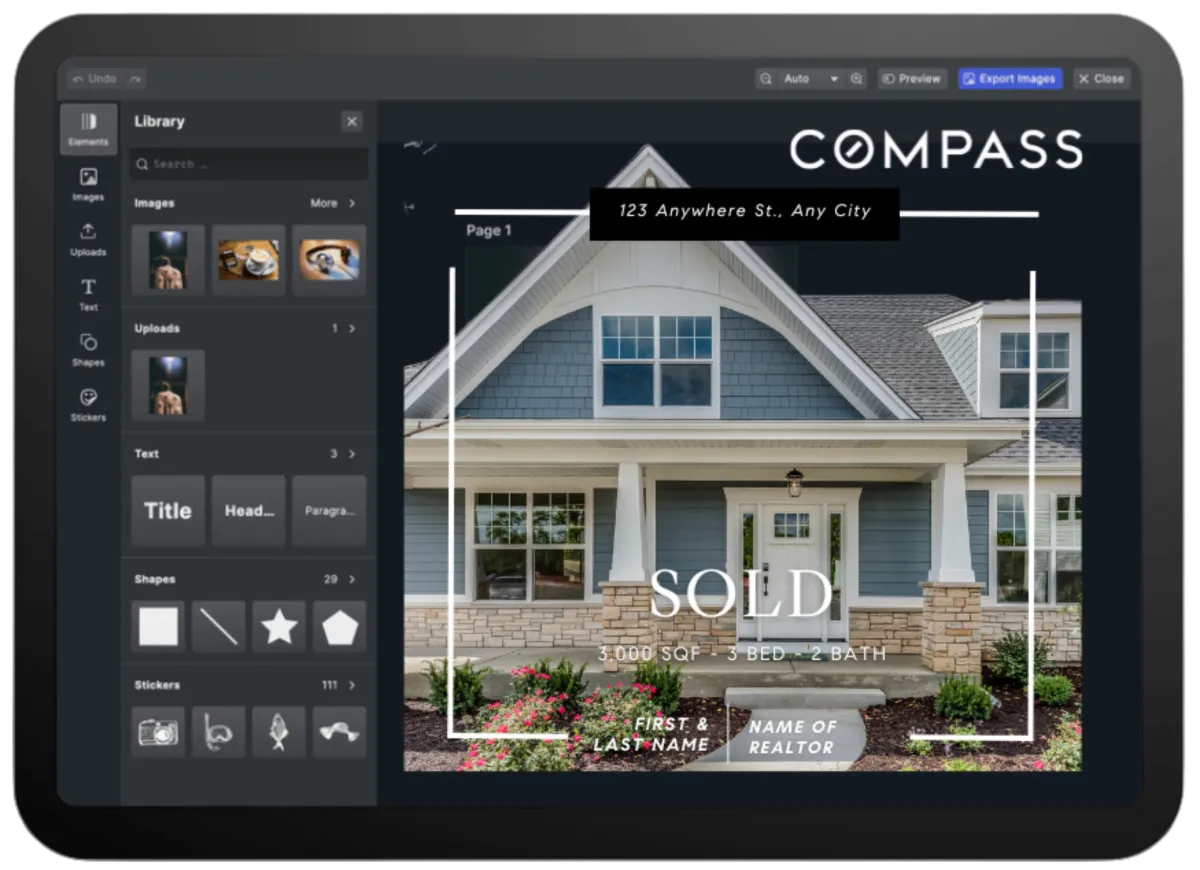Select the 'FIRST & LAST NAME' text

(652, 734)
